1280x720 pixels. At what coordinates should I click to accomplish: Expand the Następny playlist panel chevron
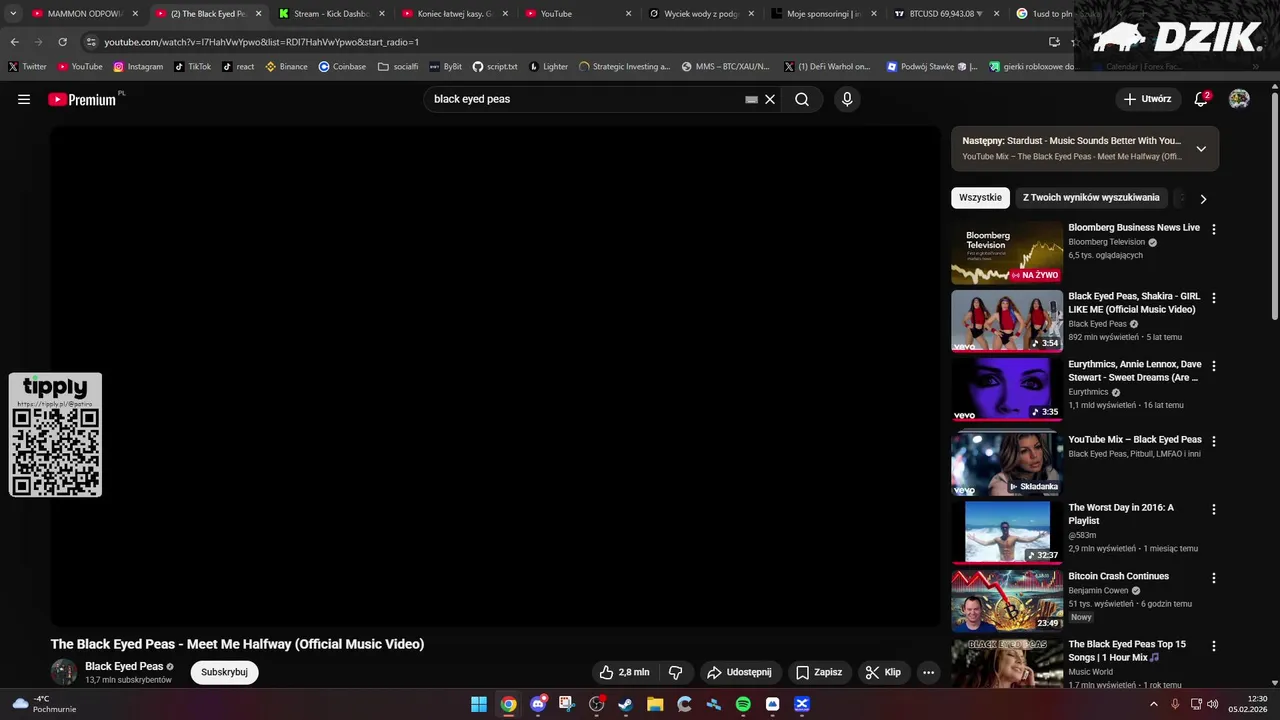1201,149
